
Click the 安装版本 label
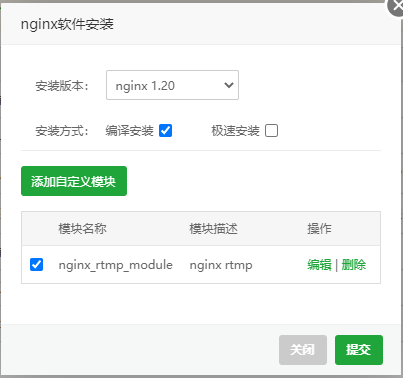(62, 86)
